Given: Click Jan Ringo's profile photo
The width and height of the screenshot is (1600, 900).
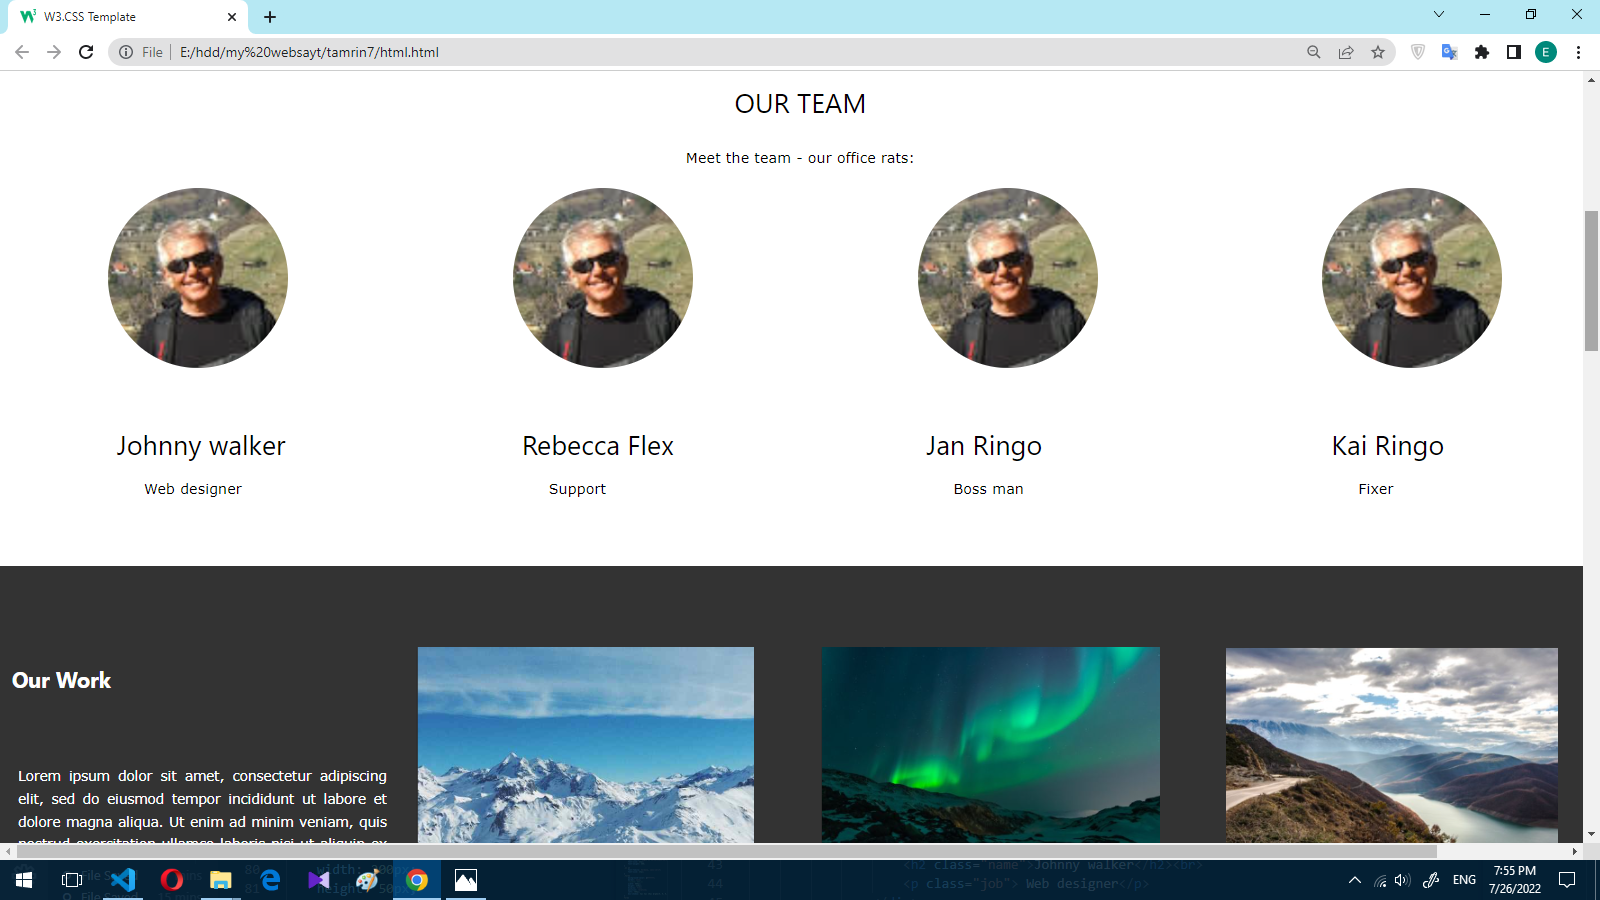Looking at the screenshot, I should pos(1008,278).
